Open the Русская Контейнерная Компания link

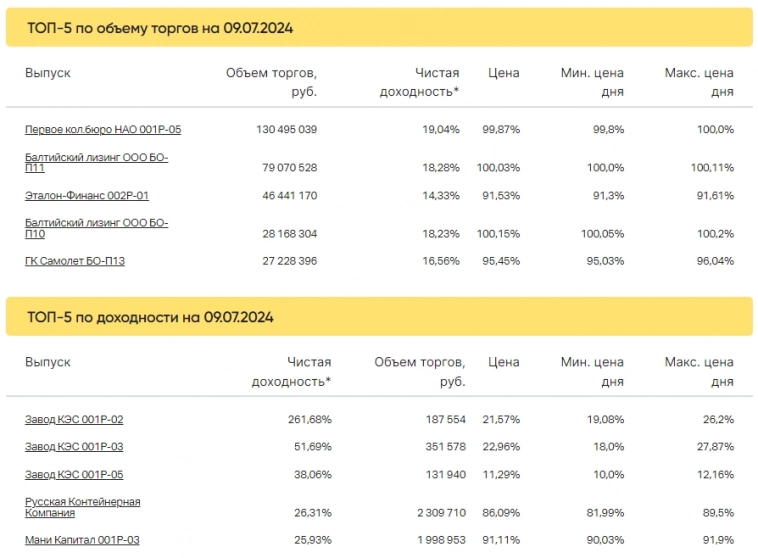click(82, 507)
